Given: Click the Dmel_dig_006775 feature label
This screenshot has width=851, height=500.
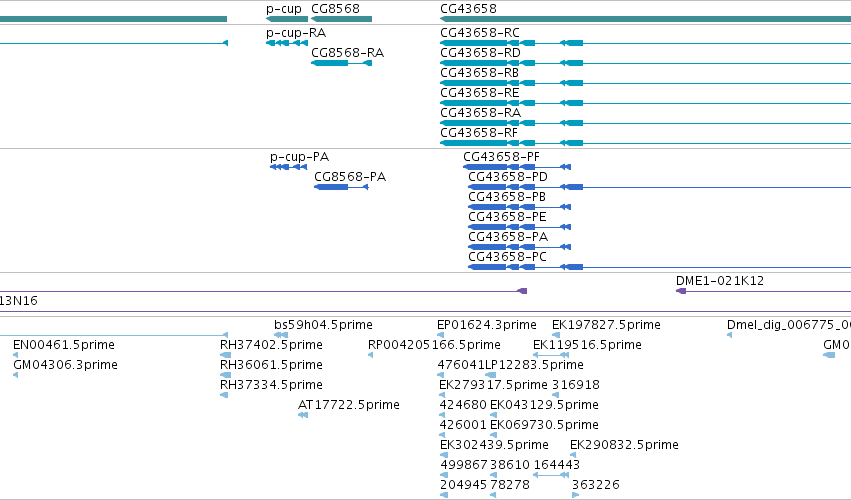Looking at the screenshot, I should click(x=789, y=325).
